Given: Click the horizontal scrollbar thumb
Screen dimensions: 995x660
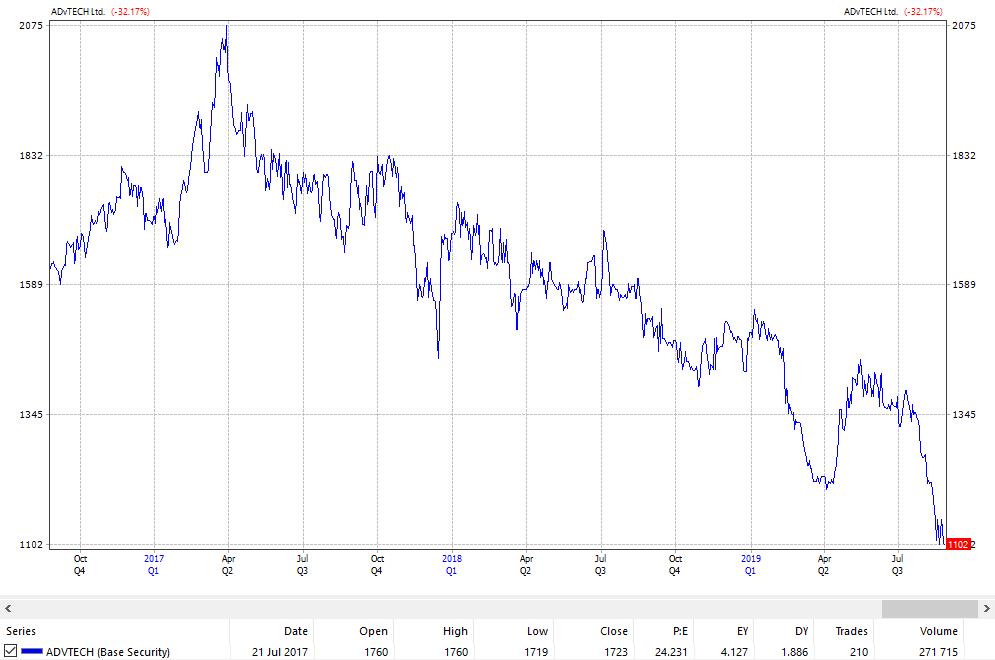Looking at the screenshot, I should 929,609.
